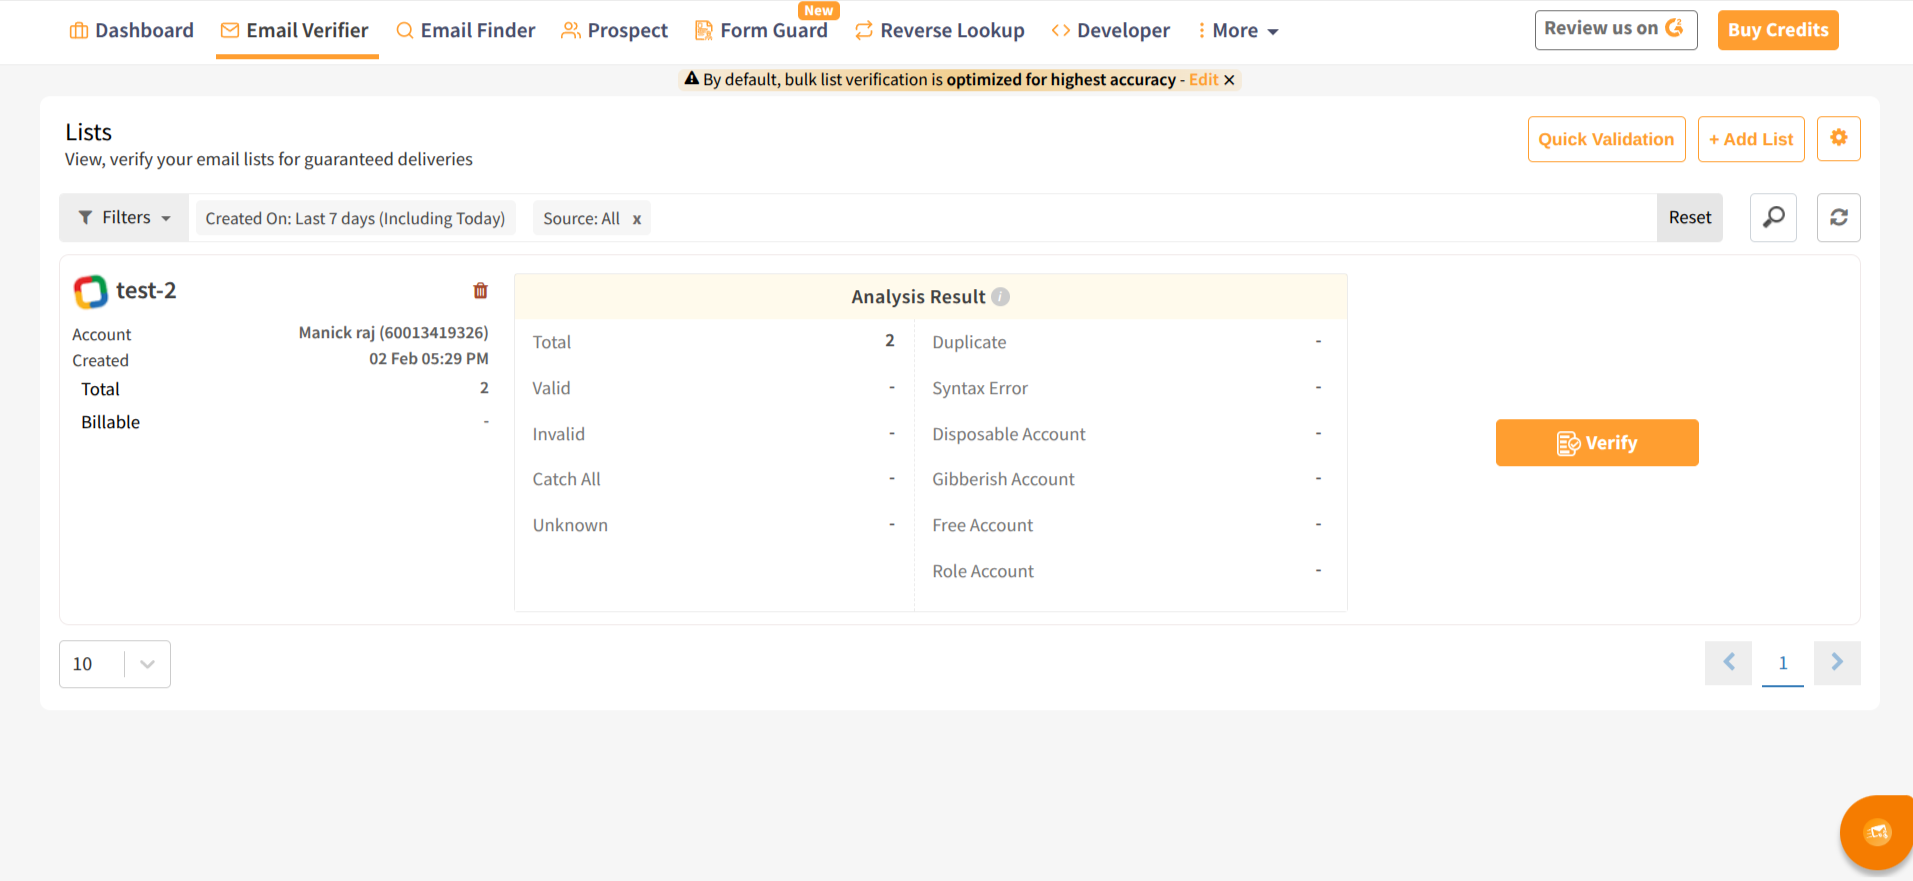The width and height of the screenshot is (1913, 881).
Task: Delete the test-2 list
Action: (480, 291)
